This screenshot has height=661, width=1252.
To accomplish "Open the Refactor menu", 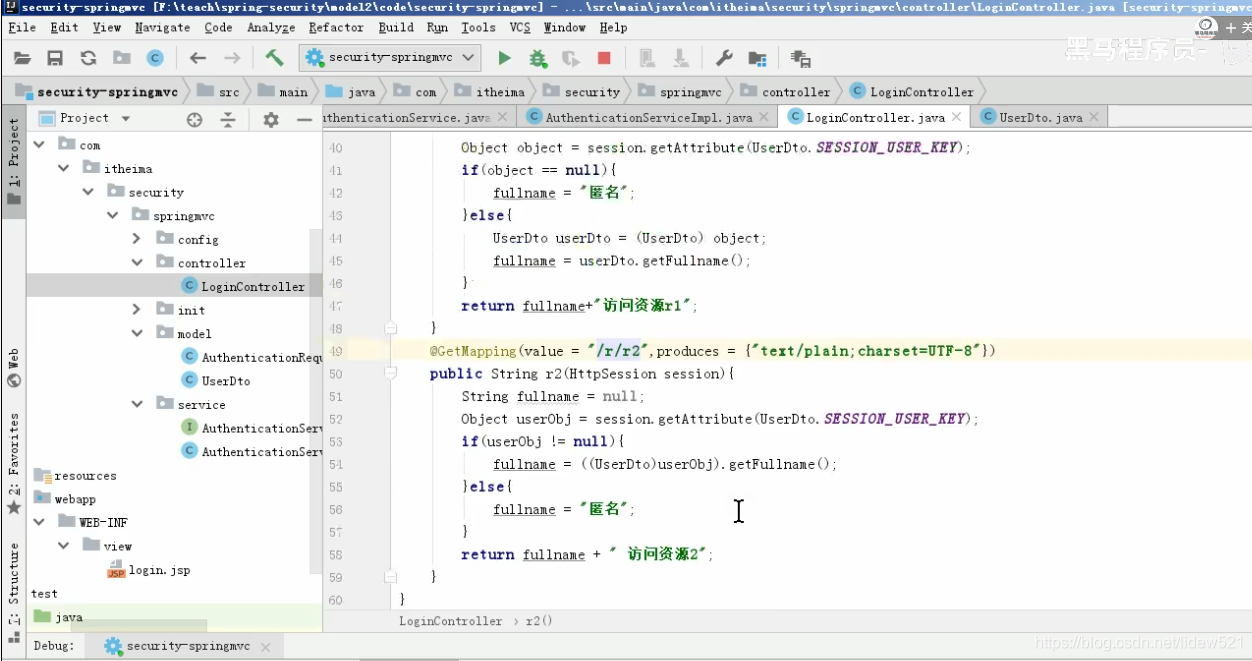I will [336, 27].
